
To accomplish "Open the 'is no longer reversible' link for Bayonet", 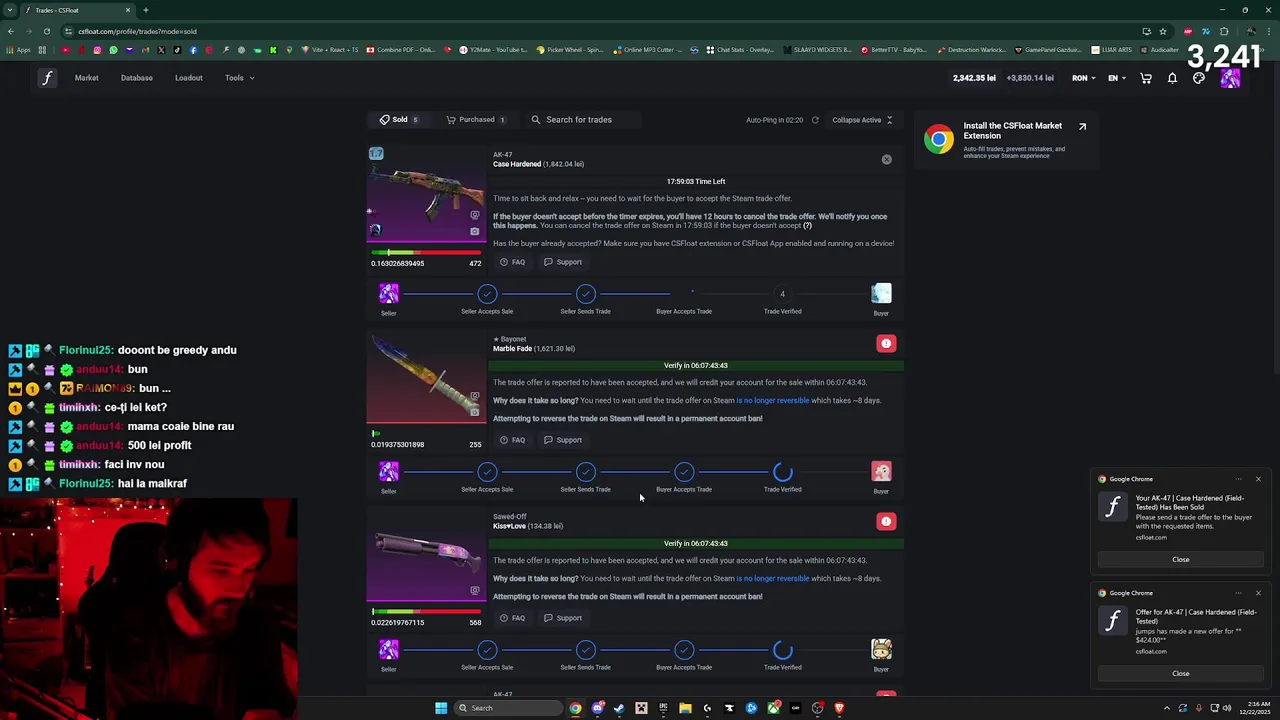I will click(772, 401).
